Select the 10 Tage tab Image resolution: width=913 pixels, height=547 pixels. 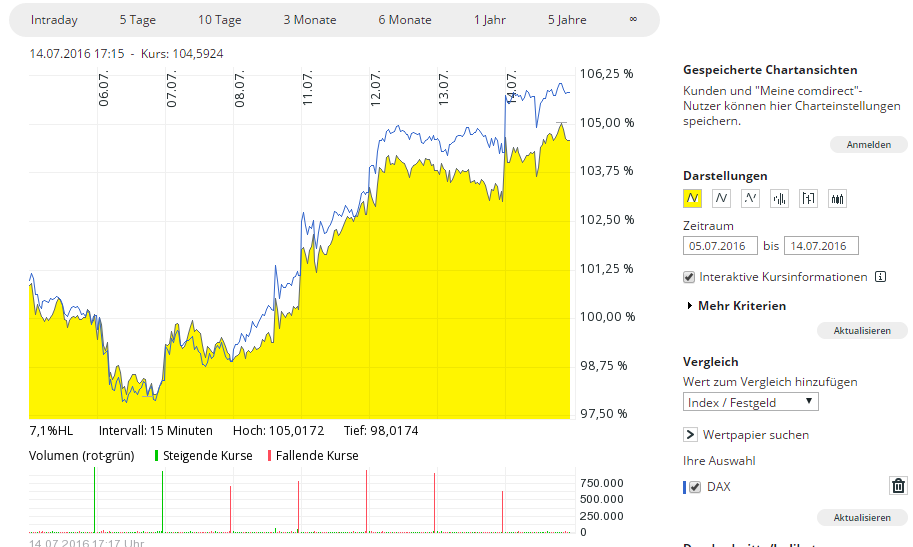[x=220, y=20]
